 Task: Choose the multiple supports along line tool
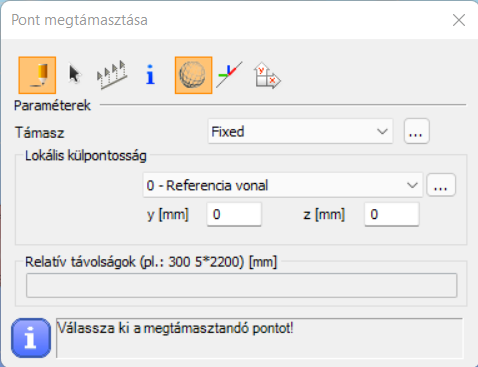click(x=112, y=75)
